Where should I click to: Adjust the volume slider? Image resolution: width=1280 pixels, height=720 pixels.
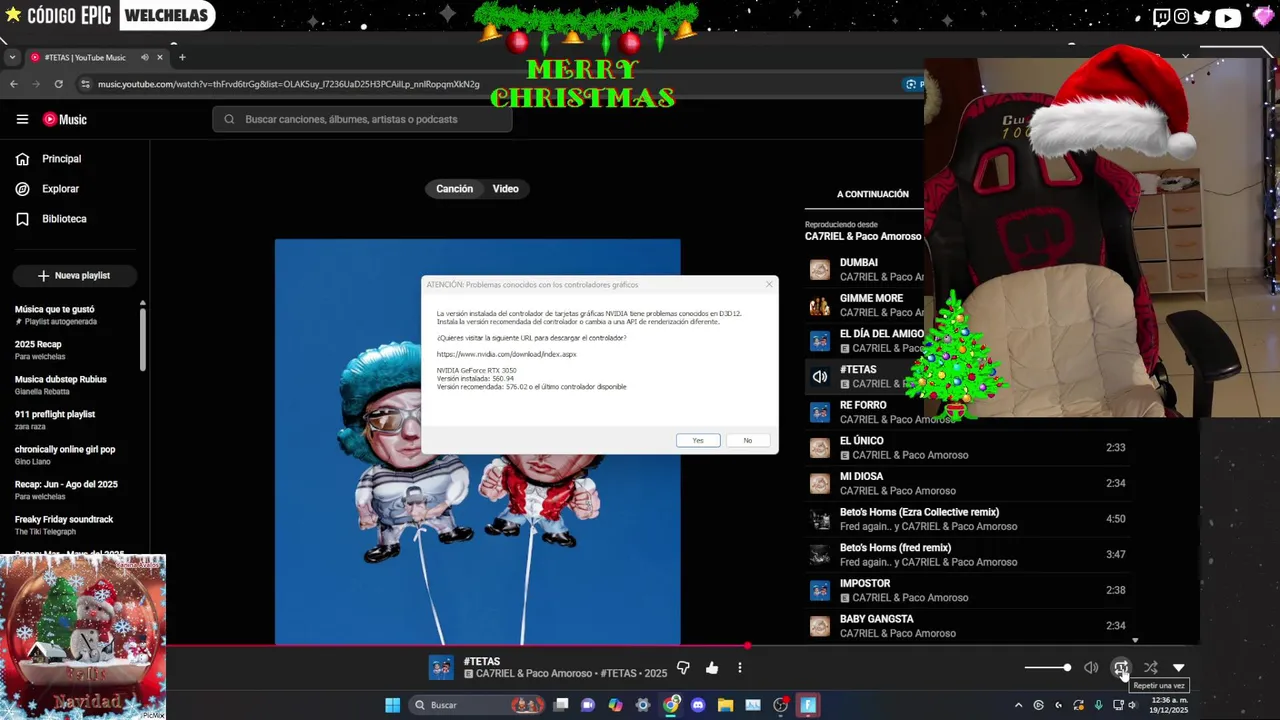click(1047, 668)
